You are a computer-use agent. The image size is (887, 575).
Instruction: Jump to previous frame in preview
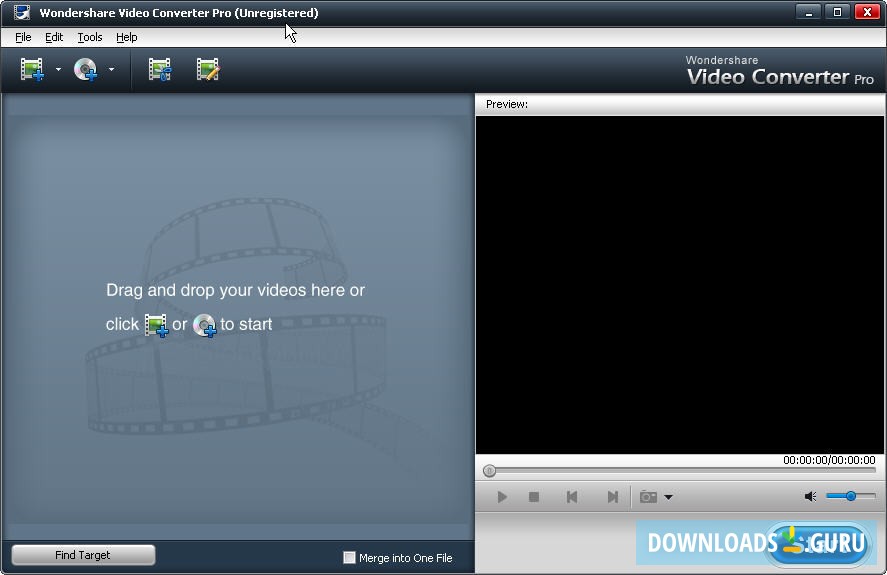(572, 497)
